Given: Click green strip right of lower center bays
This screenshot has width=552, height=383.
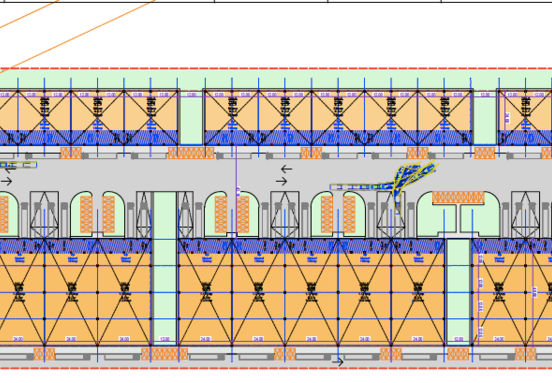Looking at the screenshot, I should coord(458,292).
